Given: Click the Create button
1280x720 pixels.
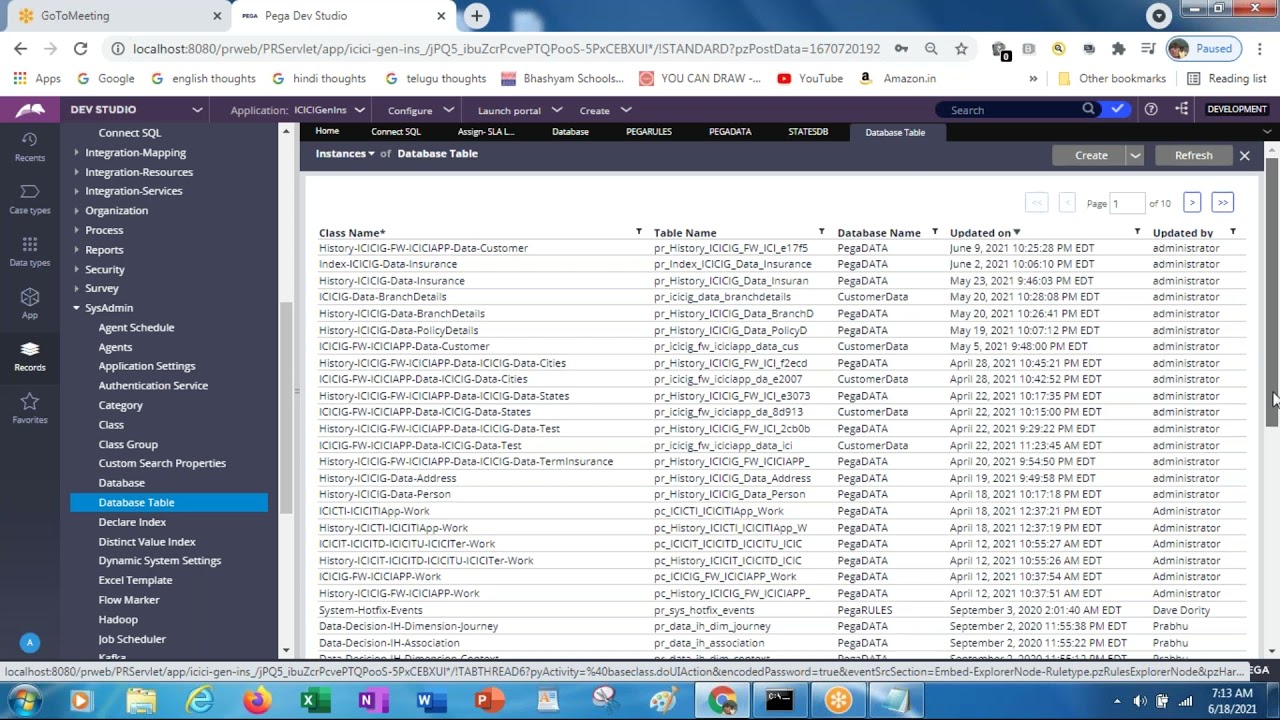Looking at the screenshot, I should pyautogui.click(x=1091, y=155).
